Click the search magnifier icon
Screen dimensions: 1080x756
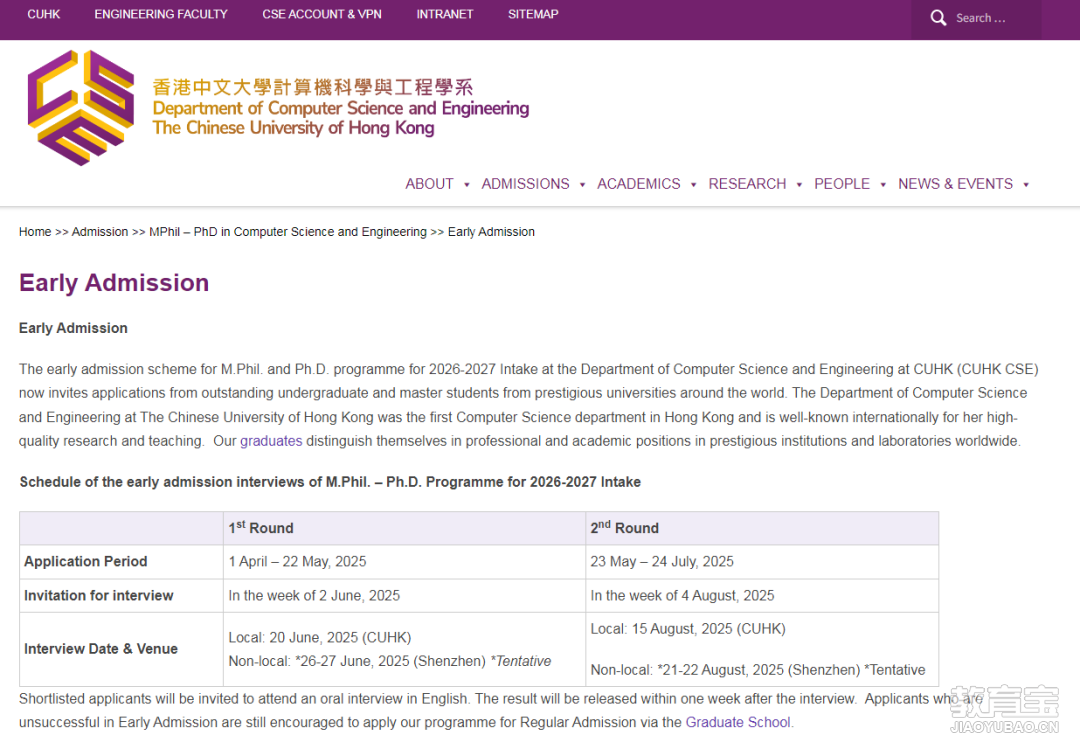click(x=938, y=18)
